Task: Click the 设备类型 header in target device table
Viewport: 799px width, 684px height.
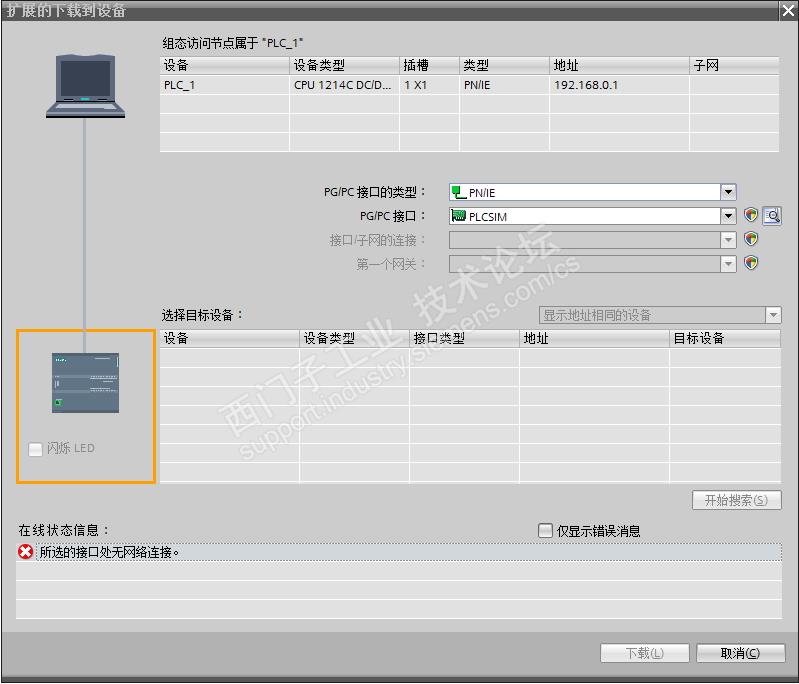Action: pyautogui.click(x=354, y=338)
